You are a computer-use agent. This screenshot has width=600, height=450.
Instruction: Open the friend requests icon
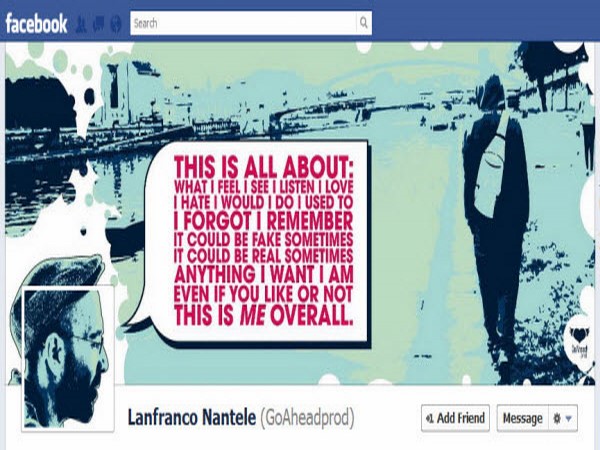(81, 24)
